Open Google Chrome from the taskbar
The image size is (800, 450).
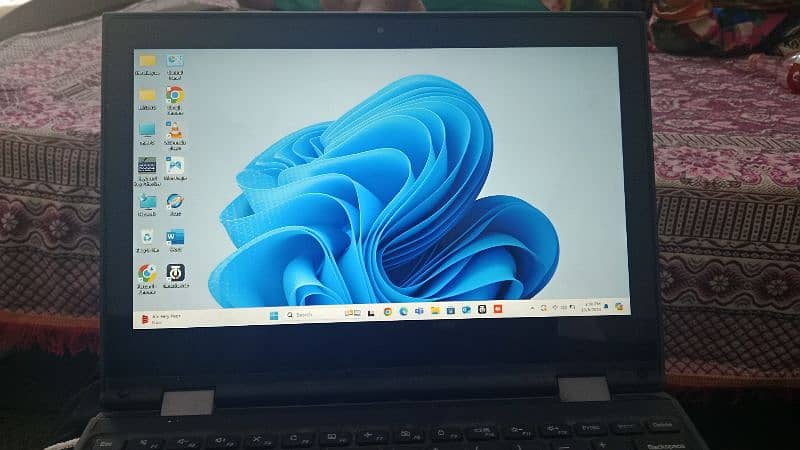tap(388, 312)
